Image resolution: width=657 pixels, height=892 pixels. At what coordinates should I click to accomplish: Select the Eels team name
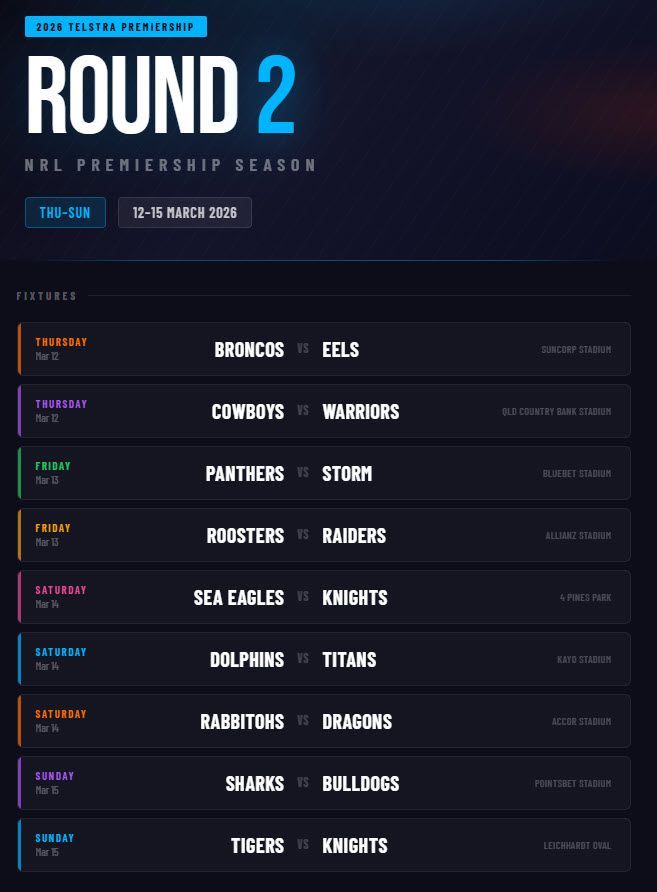tap(340, 350)
